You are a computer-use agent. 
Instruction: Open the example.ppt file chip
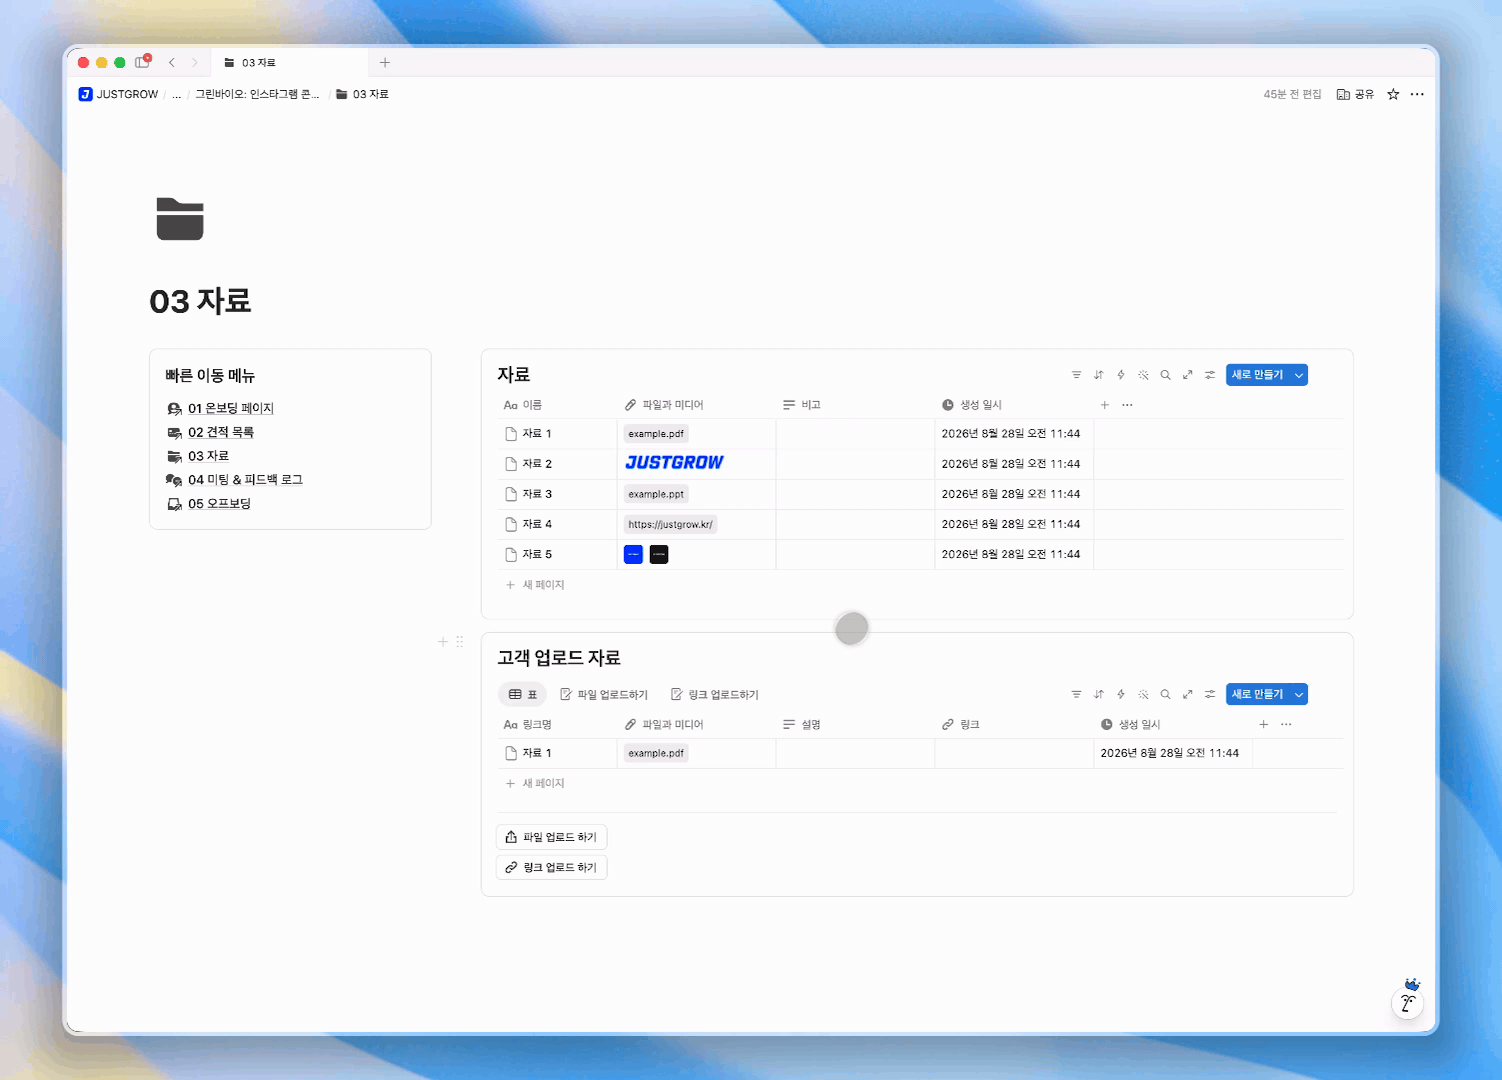click(656, 494)
